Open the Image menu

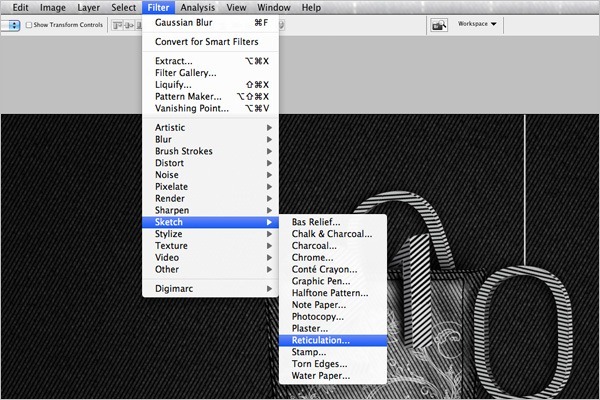[x=53, y=7]
